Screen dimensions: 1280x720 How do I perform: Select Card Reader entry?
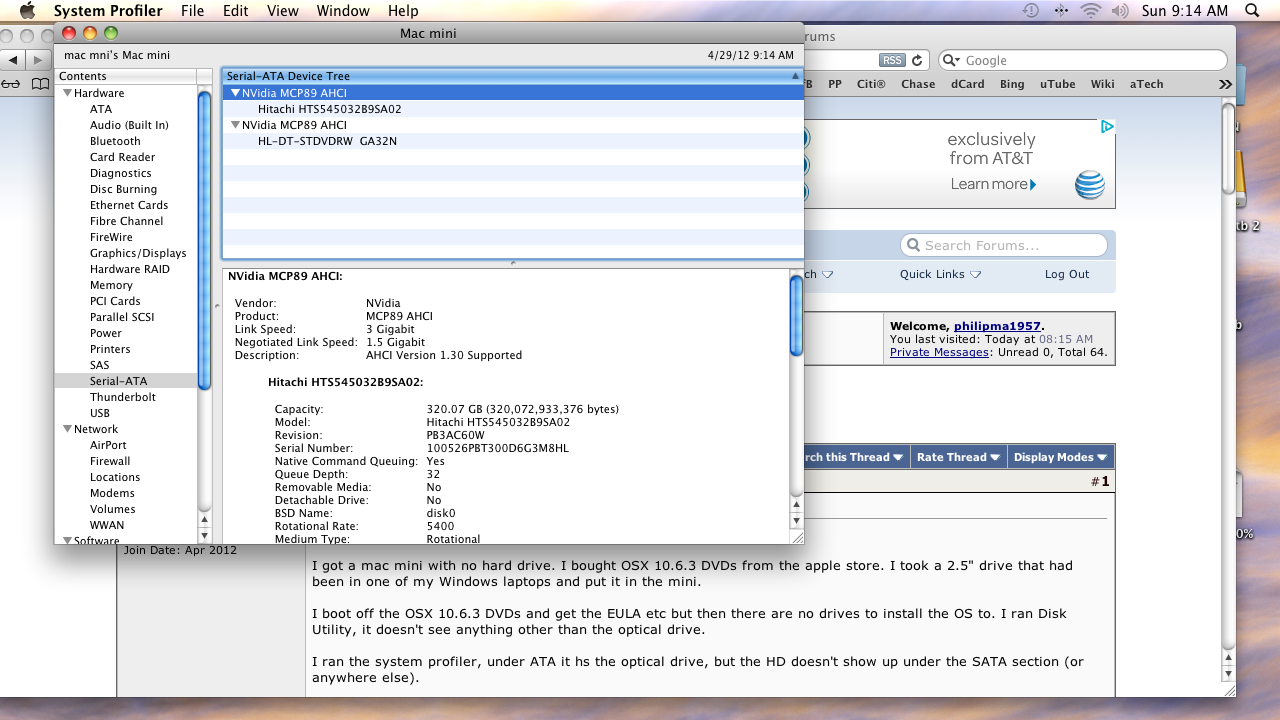pyautogui.click(x=122, y=157)
